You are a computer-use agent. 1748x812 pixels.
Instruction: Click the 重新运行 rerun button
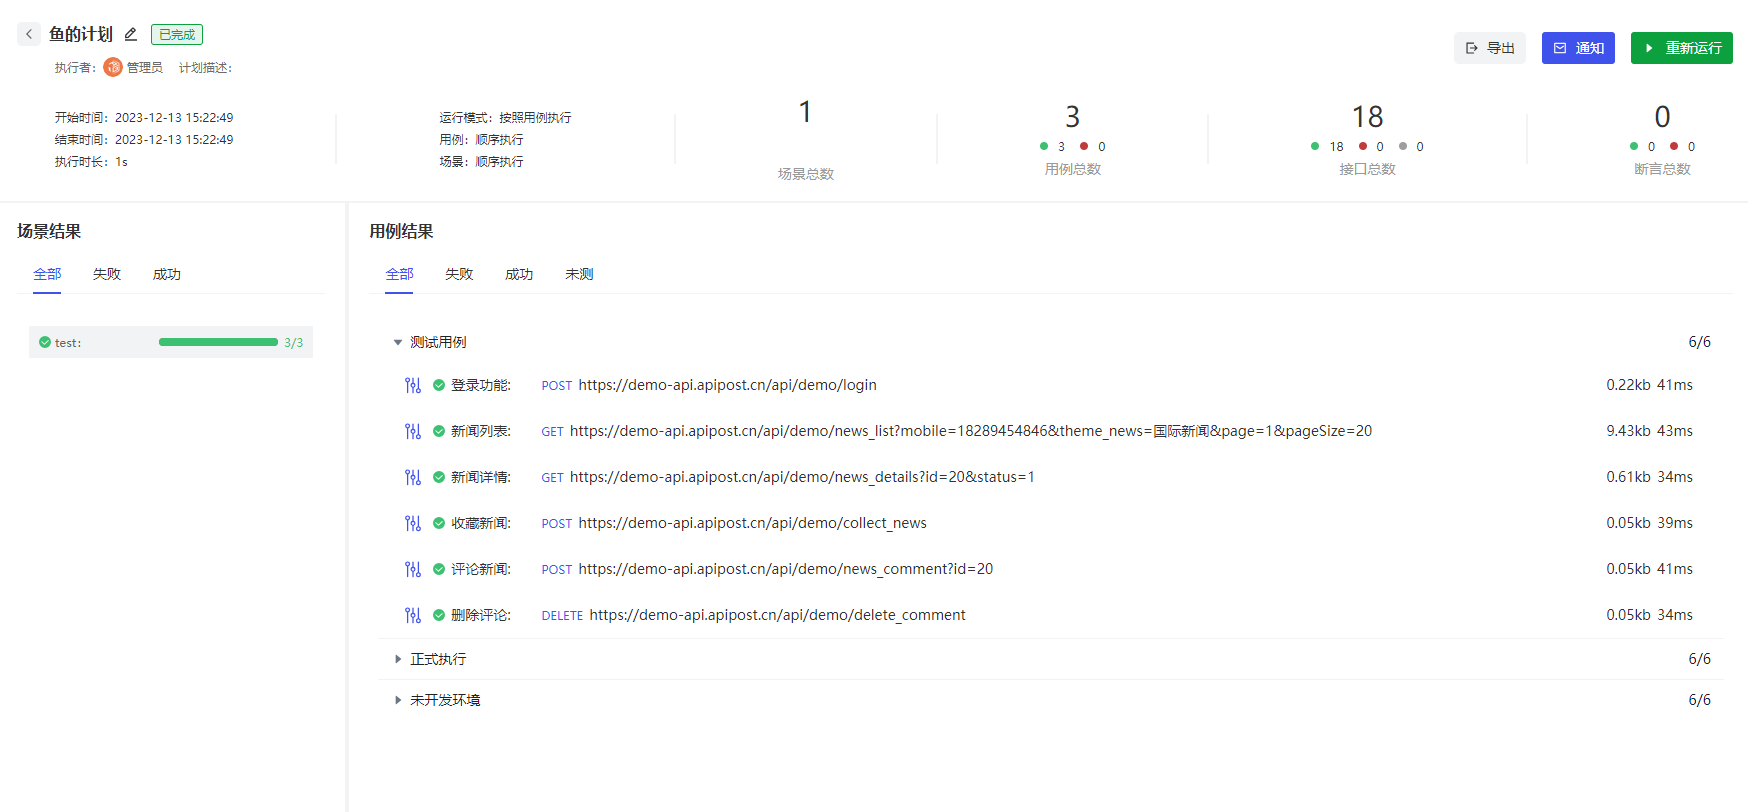click(1681, 48)
